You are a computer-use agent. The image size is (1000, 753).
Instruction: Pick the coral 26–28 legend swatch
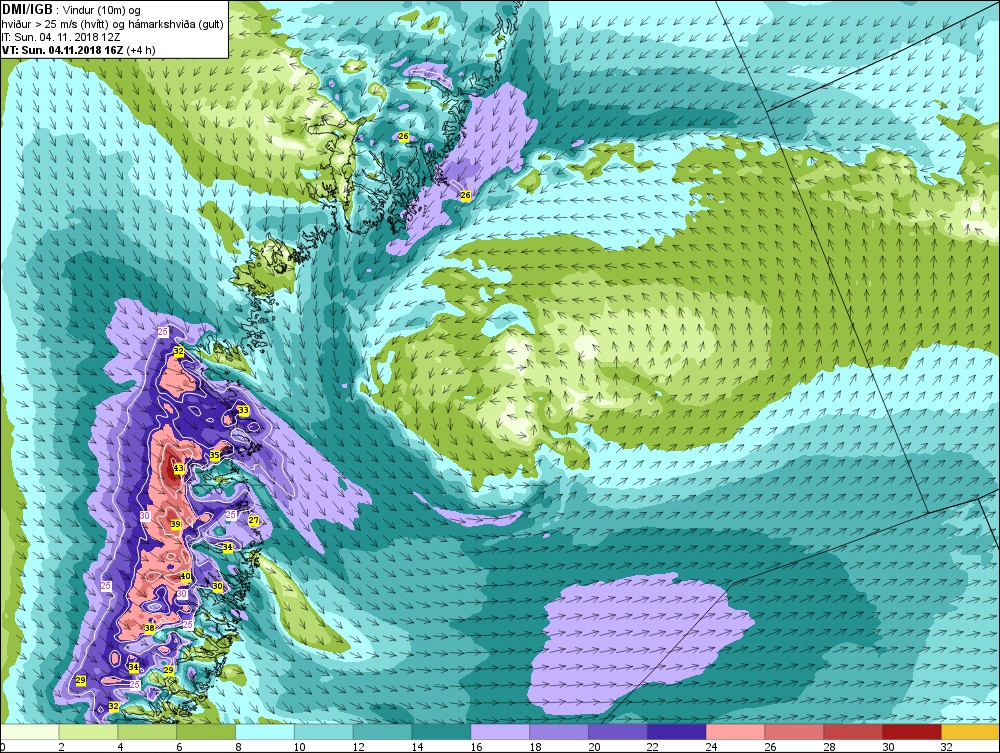point(793,731)
